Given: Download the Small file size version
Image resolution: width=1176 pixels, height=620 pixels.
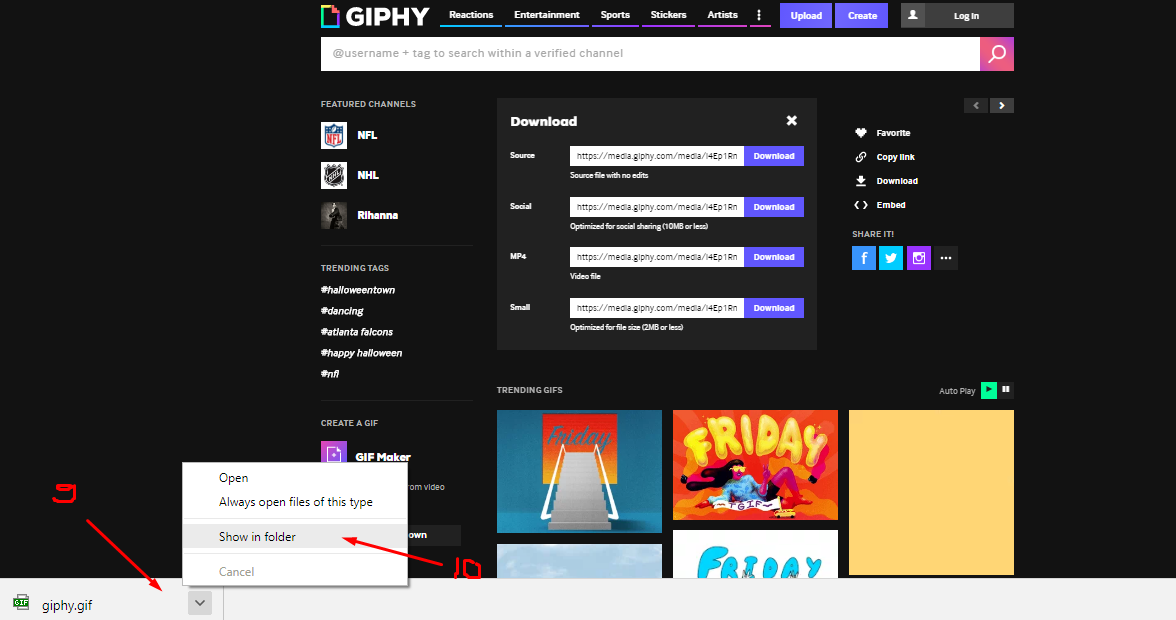Looking at the screenshot, I should tap(774, 308).
